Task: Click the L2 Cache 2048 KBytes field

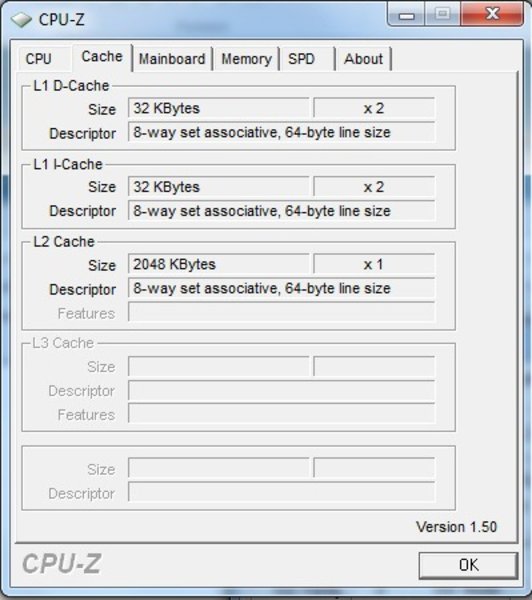Action: (219, 264)
